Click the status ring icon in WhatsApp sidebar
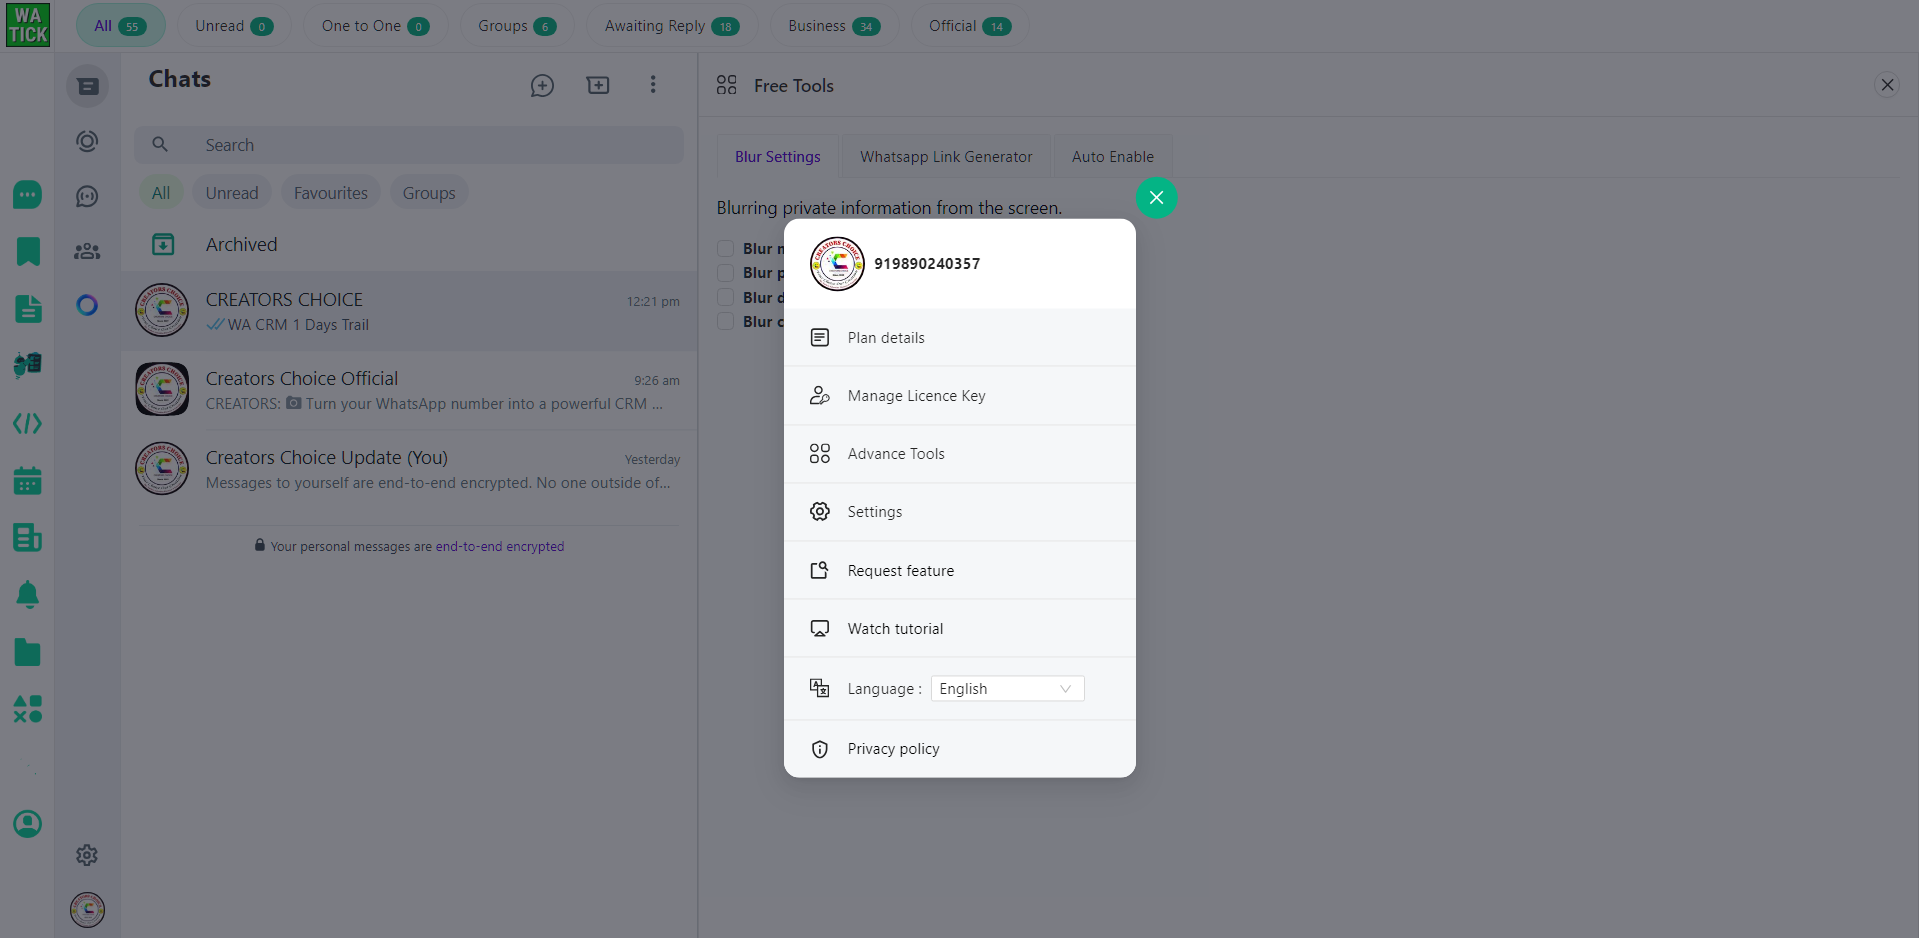1919x938 pixels. pos(88,141)
